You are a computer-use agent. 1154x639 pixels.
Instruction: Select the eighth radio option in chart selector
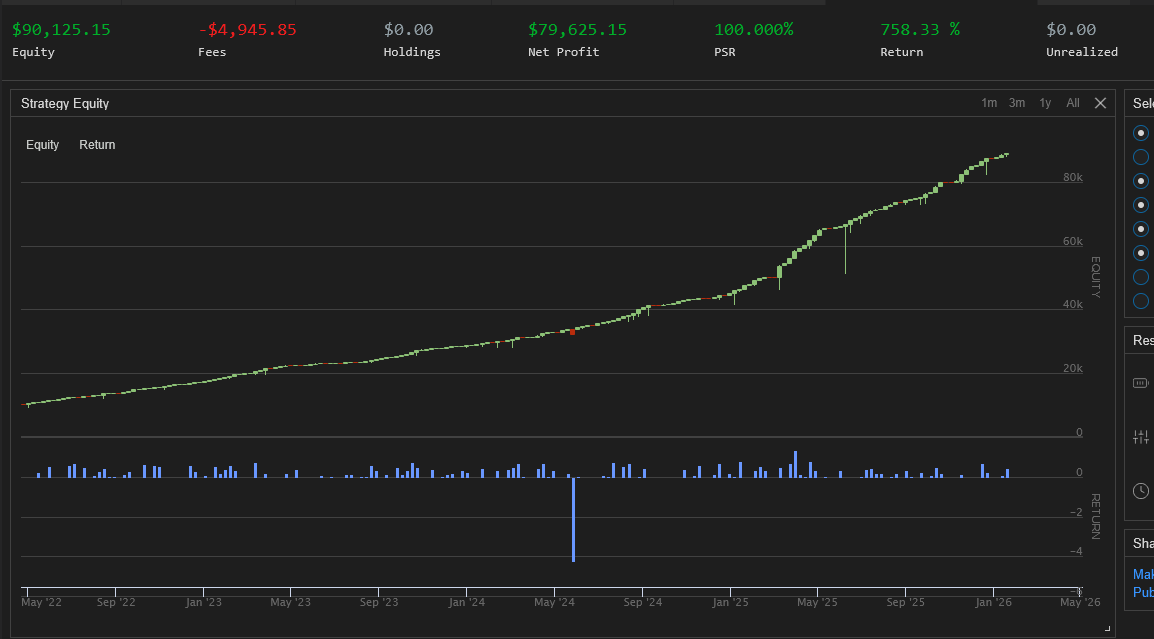(1141, 301)
